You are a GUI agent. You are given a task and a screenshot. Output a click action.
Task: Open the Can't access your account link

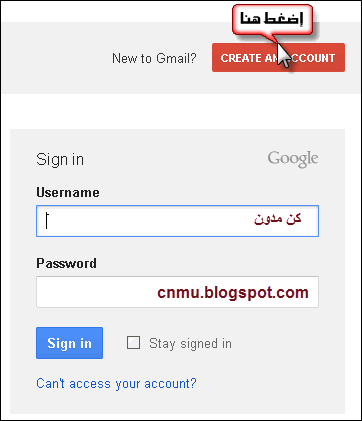(x=116, y=383)
